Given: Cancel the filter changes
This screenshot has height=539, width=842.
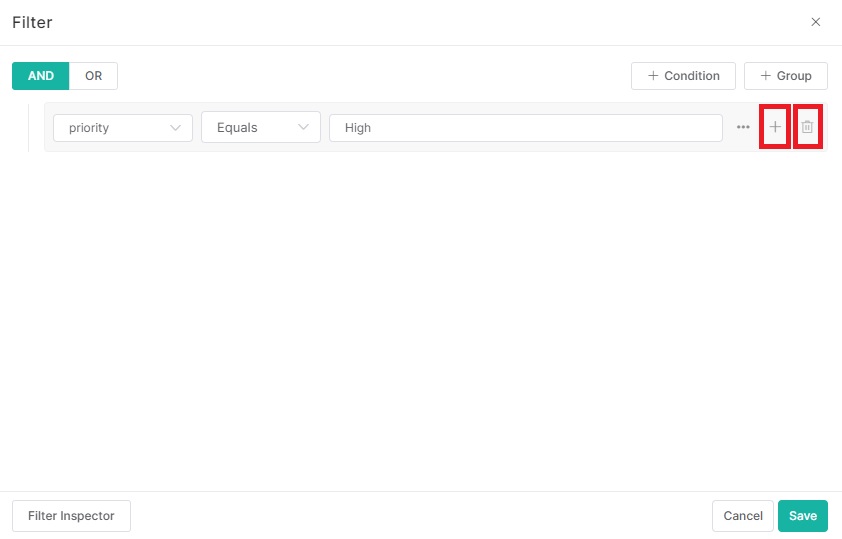Looking at the screenshot, I should click(742, 516).
